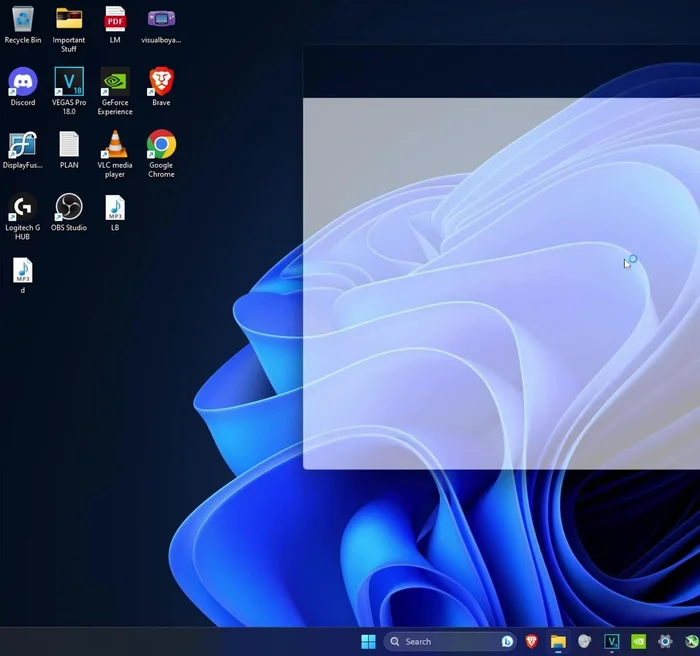Click the Logitech G HUB shortcut

point(22,208)
